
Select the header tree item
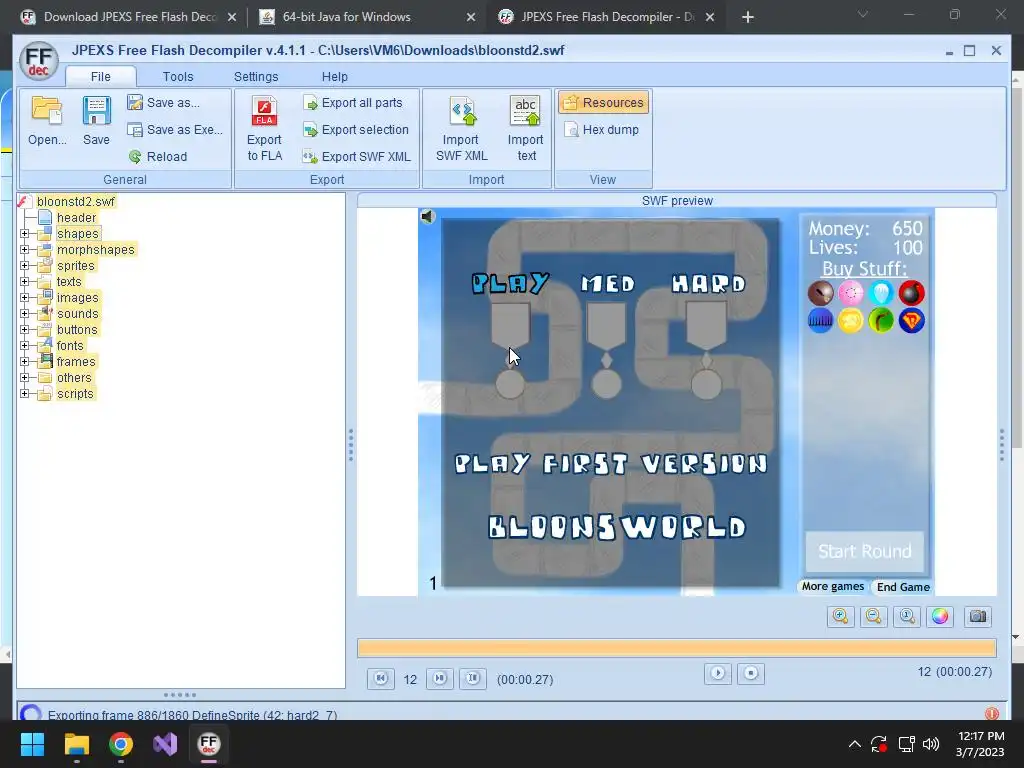pos(76,217)
